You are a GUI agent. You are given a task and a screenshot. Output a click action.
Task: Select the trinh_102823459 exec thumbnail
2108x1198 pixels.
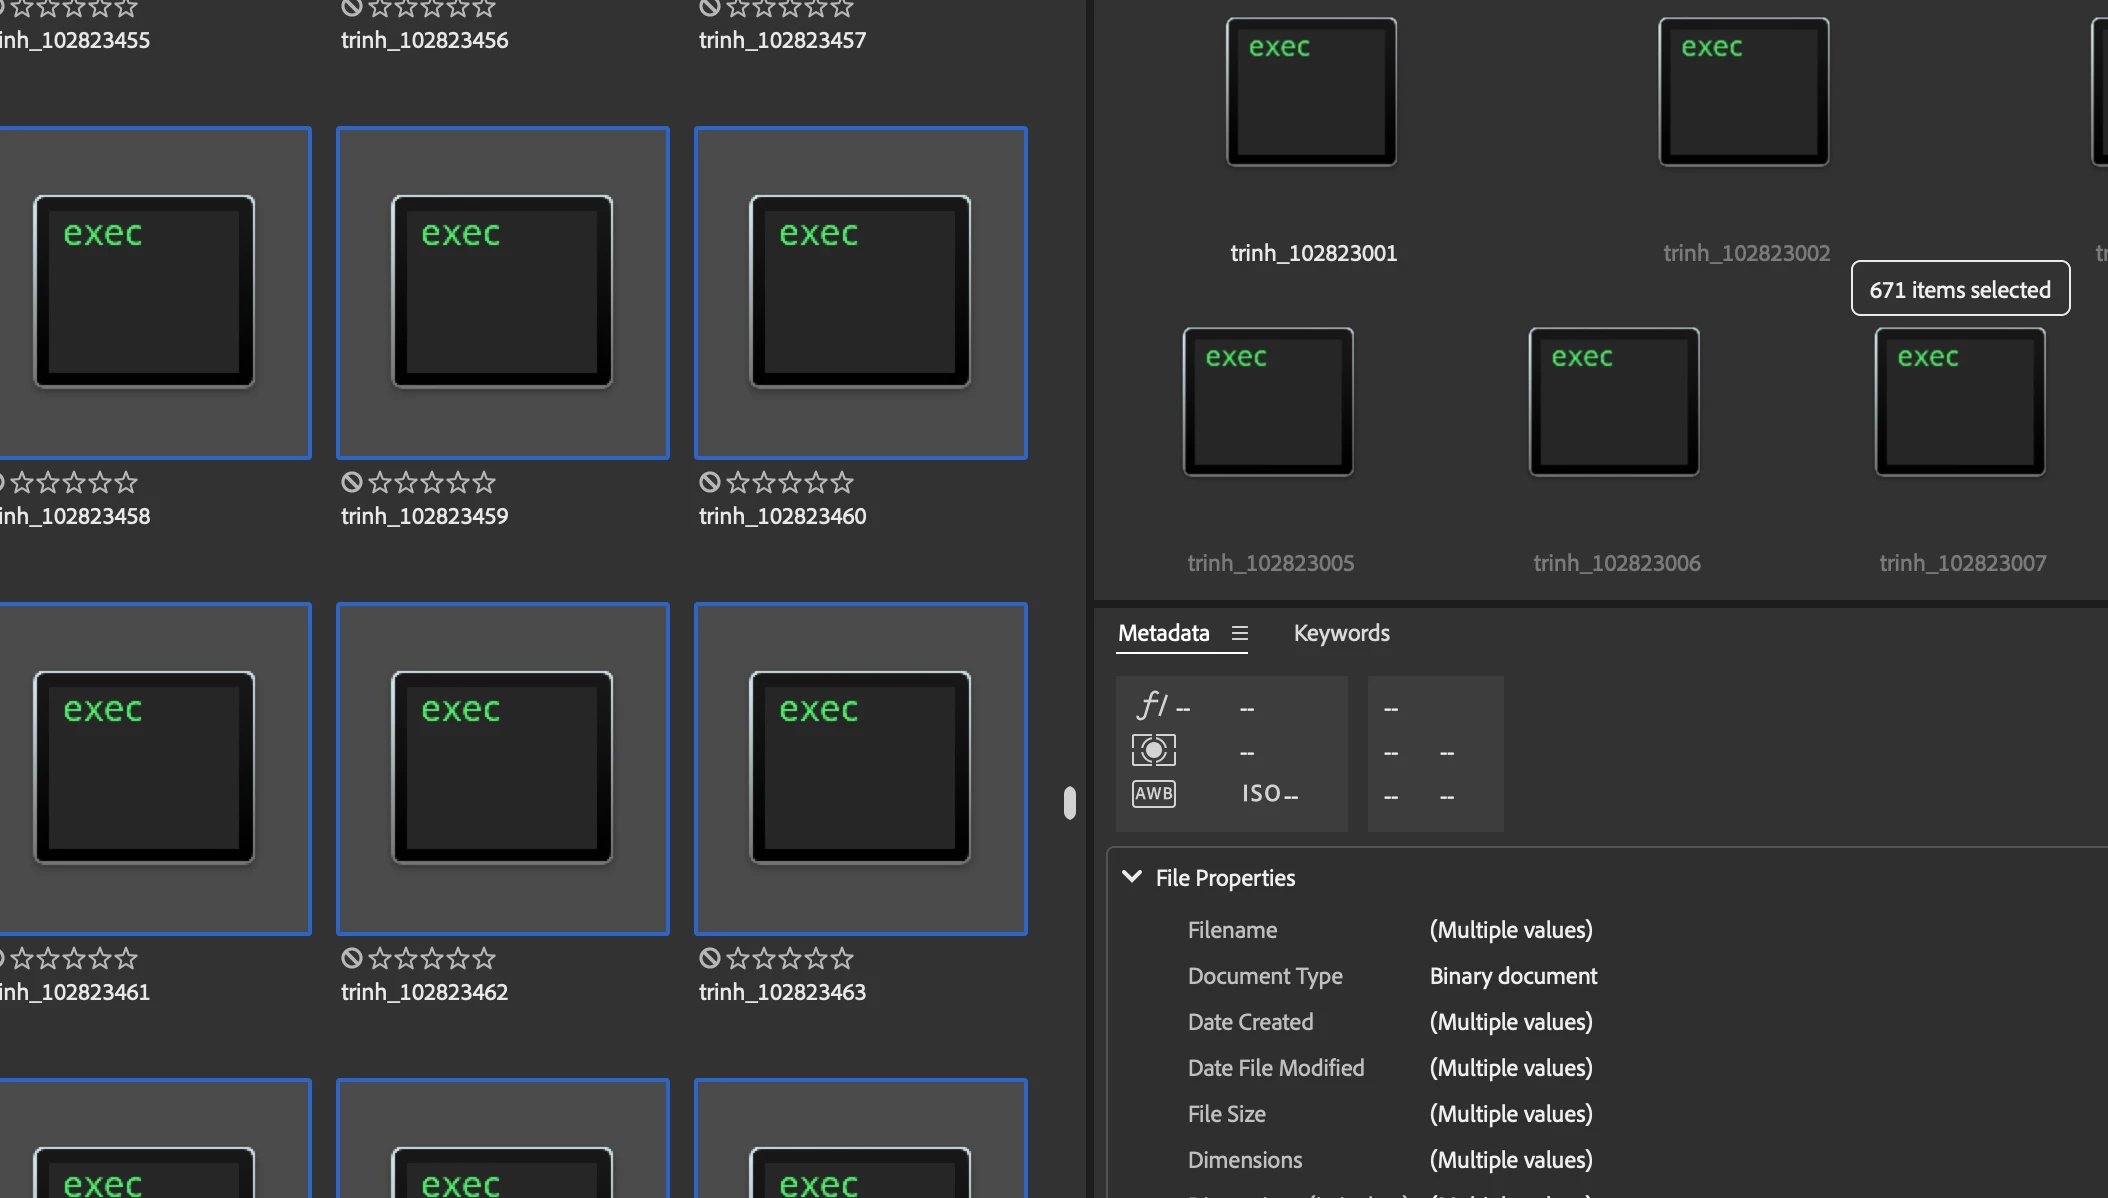coord(502,292)
